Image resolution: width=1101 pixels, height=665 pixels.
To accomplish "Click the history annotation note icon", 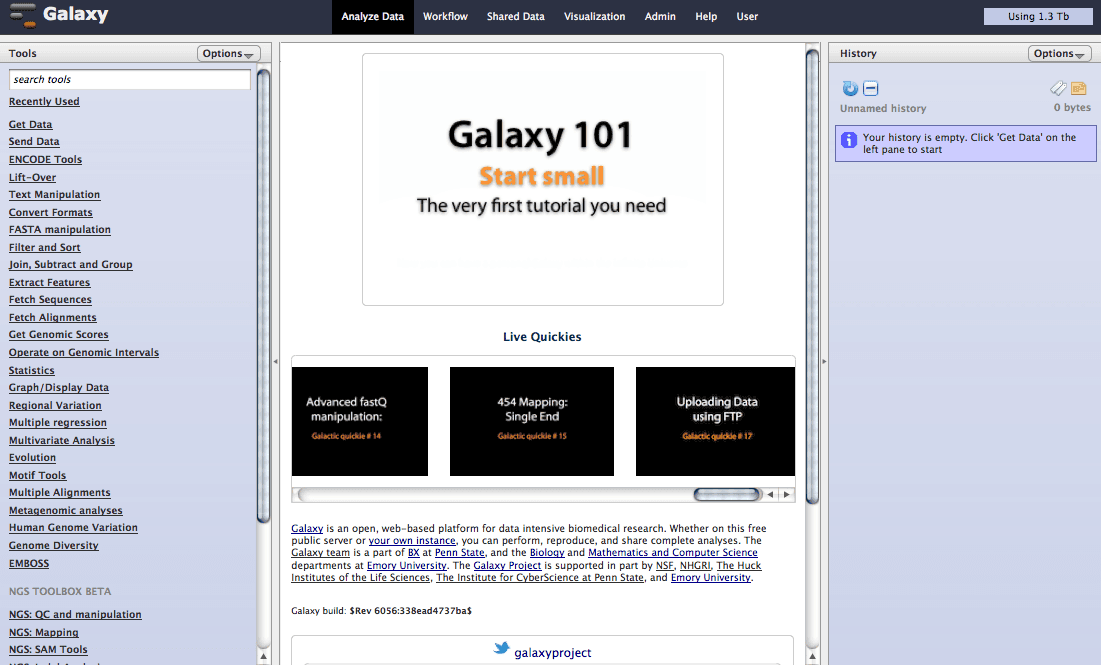I will [1079, 88].
